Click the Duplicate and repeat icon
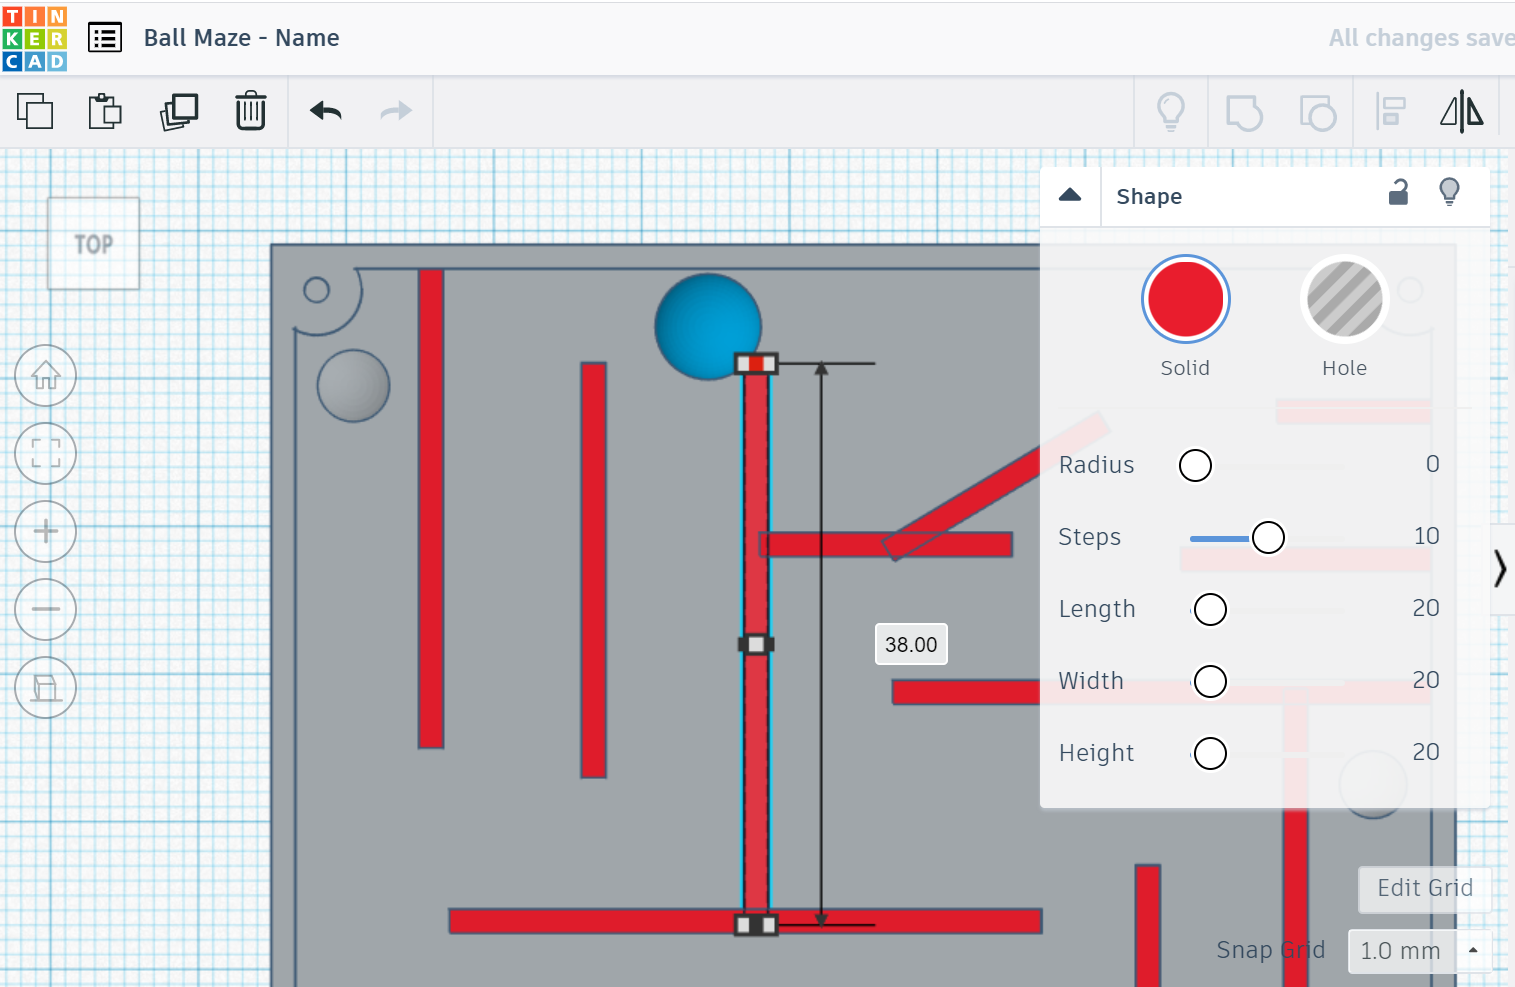This screenshot has height=987, width=1515. pos(179,111)
